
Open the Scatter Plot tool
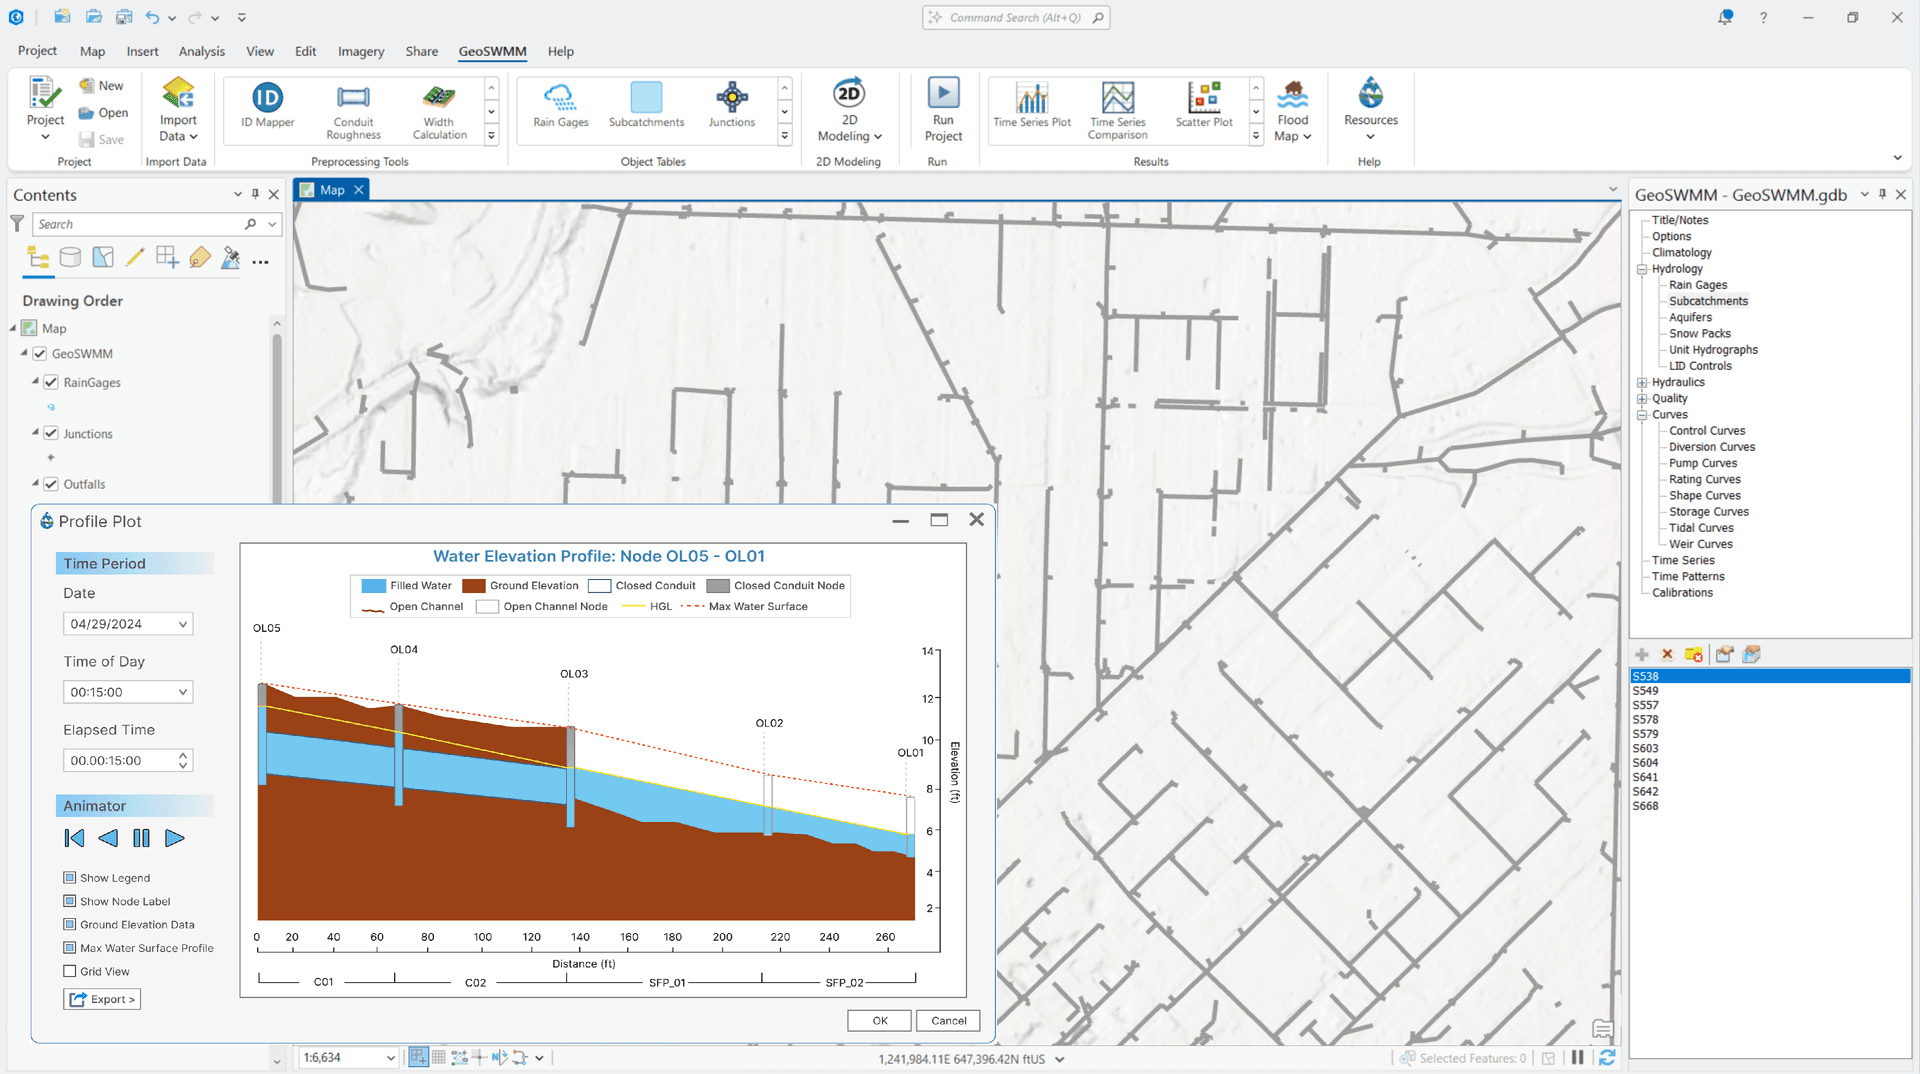click(x=1203, y=108)
